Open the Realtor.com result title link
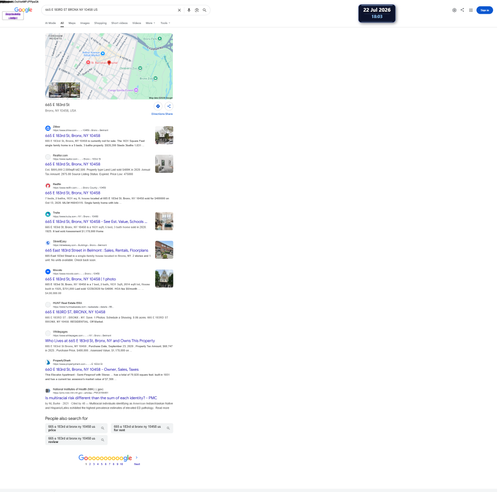The image size is (500, 492). coord(73,164)
